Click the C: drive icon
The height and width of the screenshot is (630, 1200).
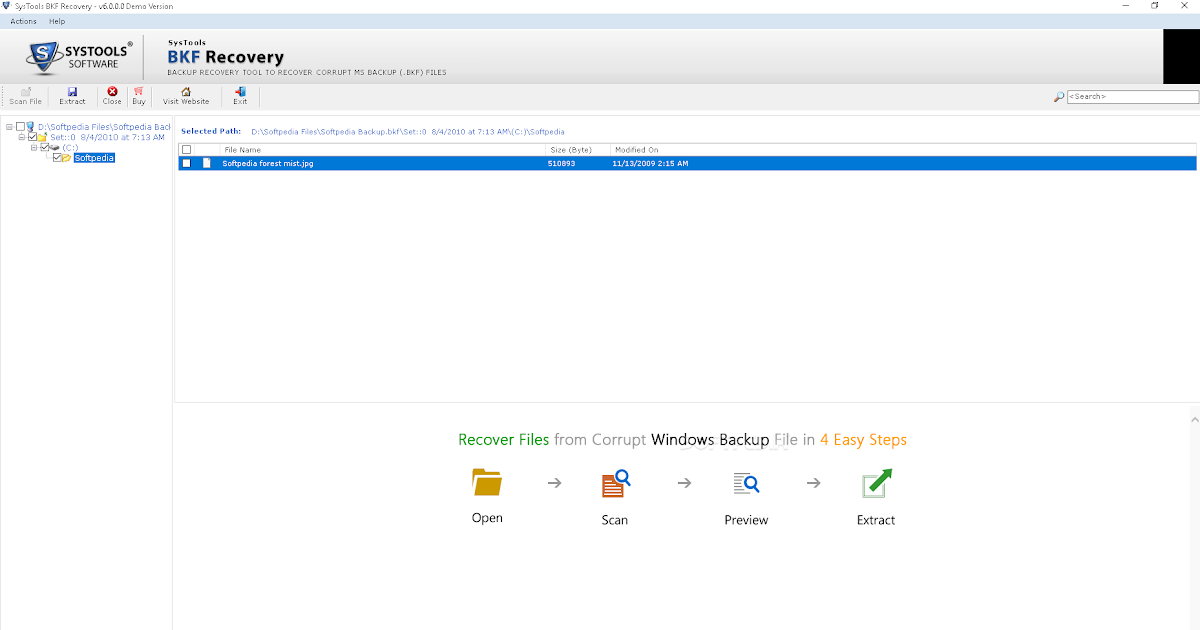point(54,147)
